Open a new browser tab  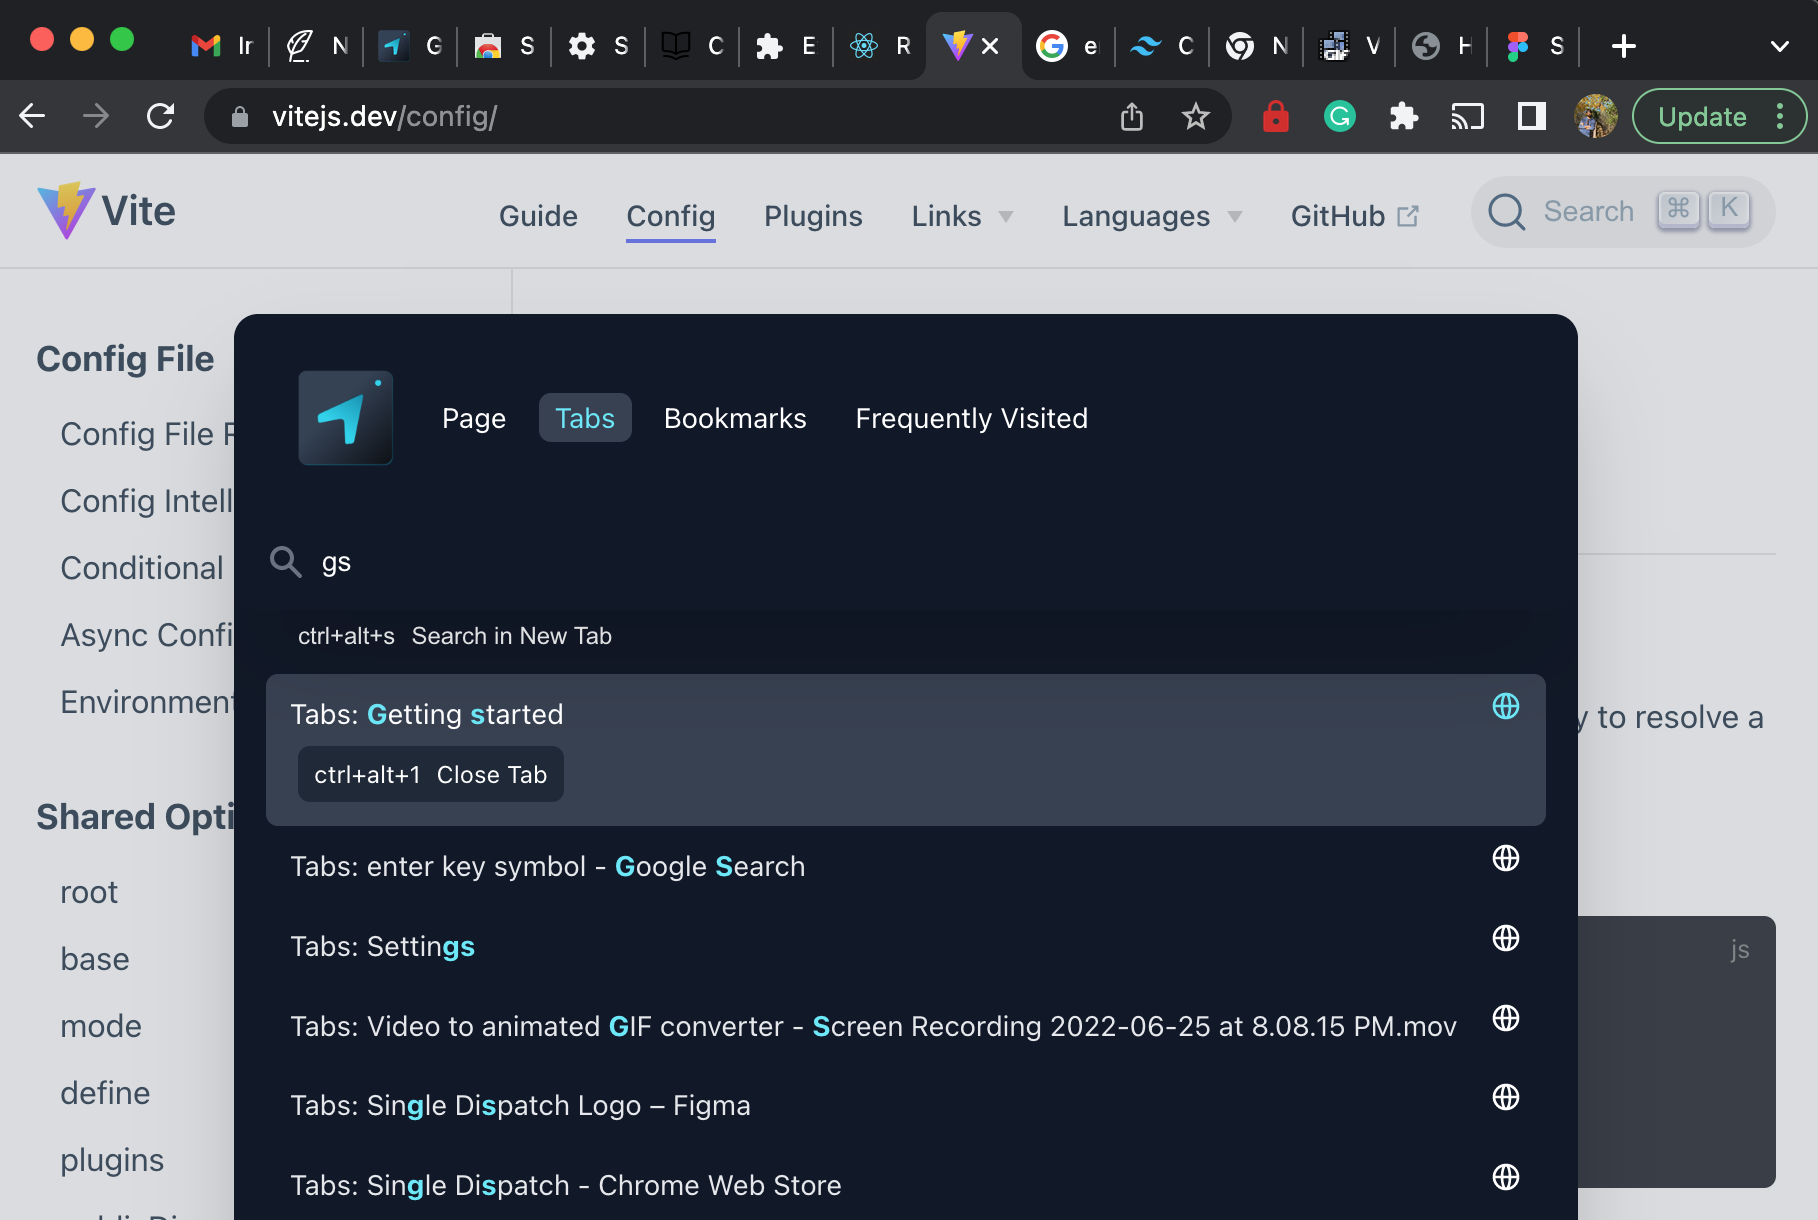(x=1624, y=46)
